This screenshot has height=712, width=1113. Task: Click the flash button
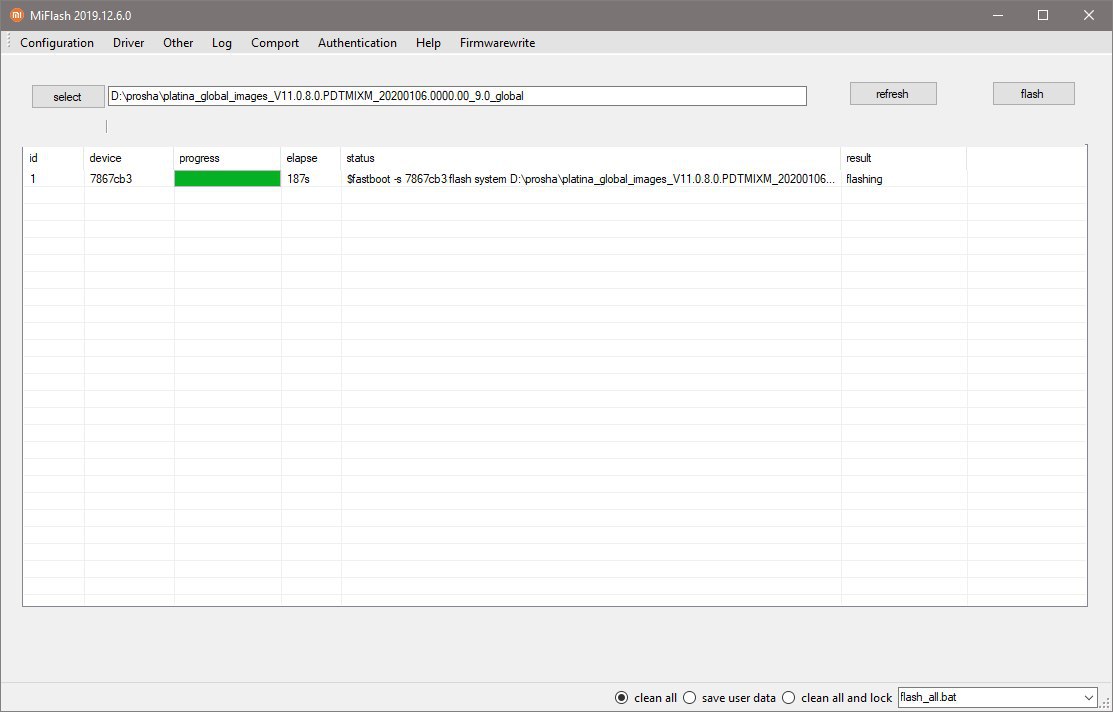tap(1033, 94)
